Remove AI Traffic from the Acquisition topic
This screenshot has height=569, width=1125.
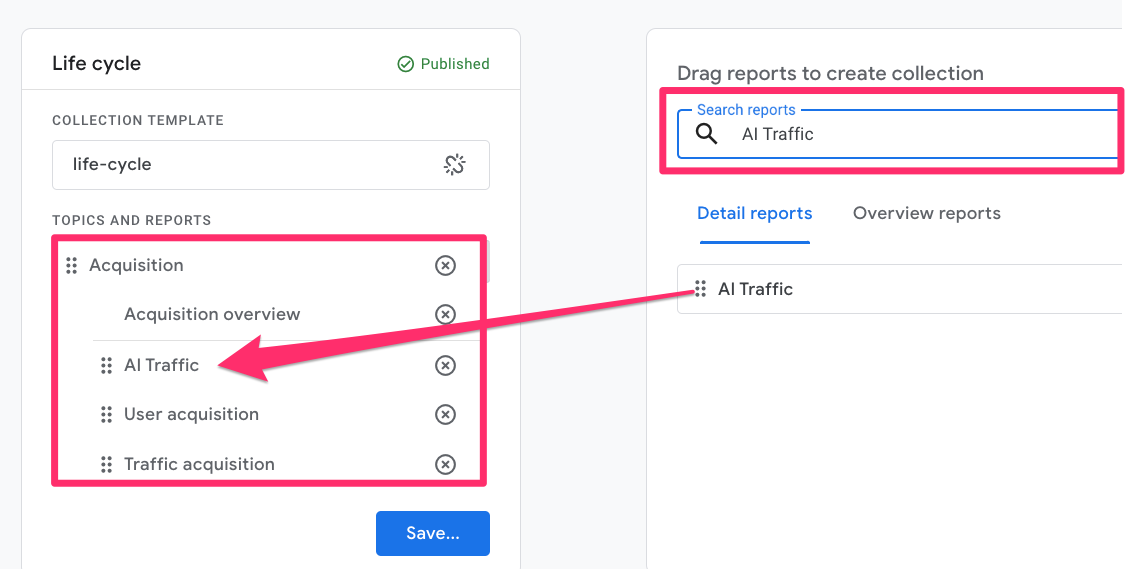445,365
